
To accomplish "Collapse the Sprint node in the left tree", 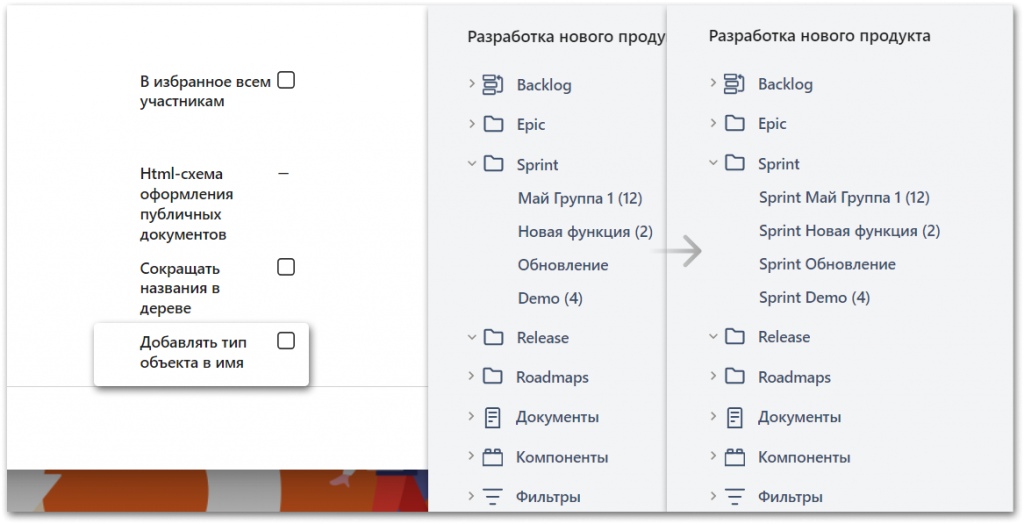I will 471,164.
